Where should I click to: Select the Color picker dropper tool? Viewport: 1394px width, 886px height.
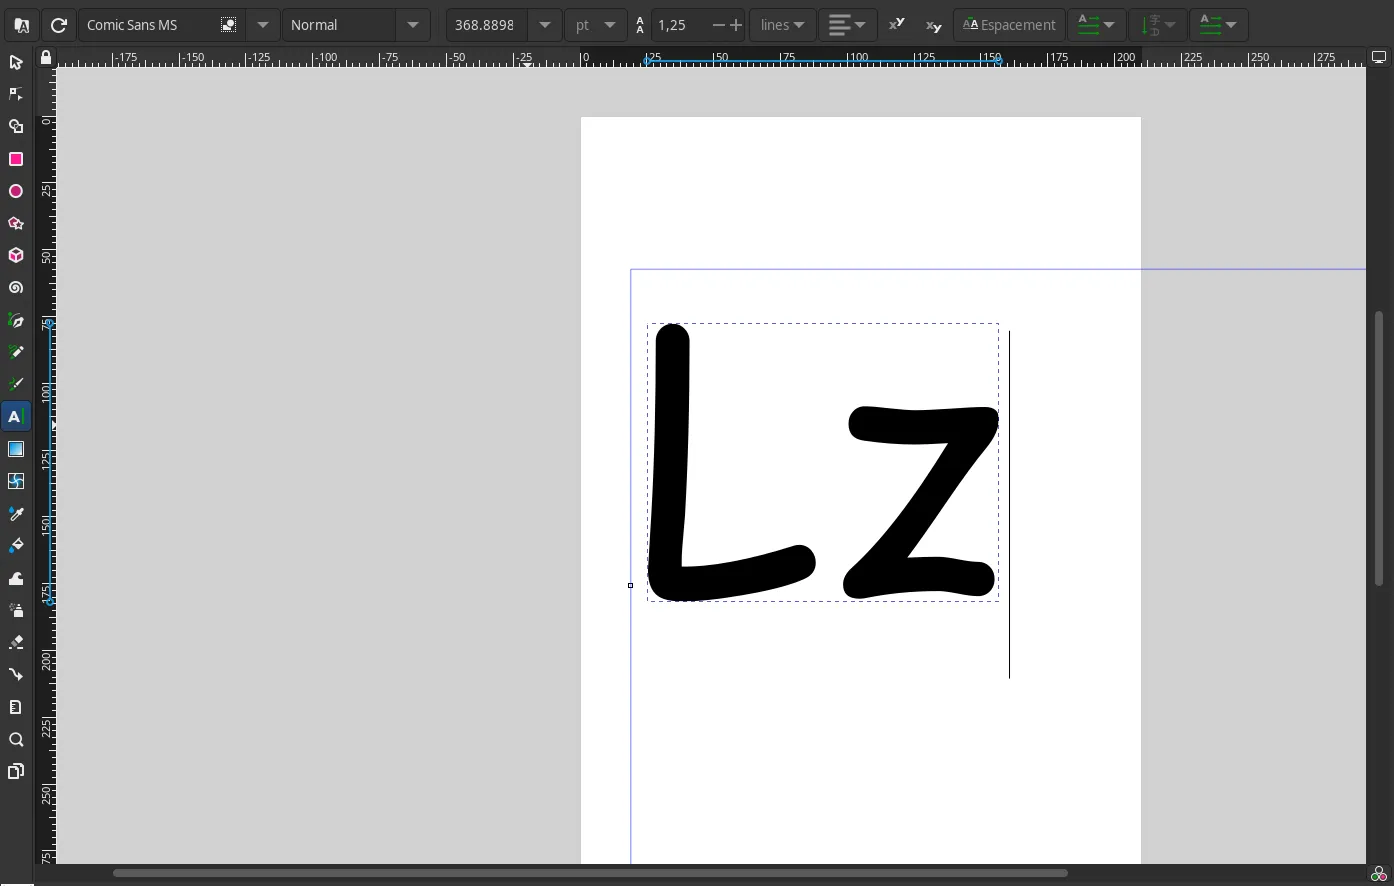click(x=16, y=513)
